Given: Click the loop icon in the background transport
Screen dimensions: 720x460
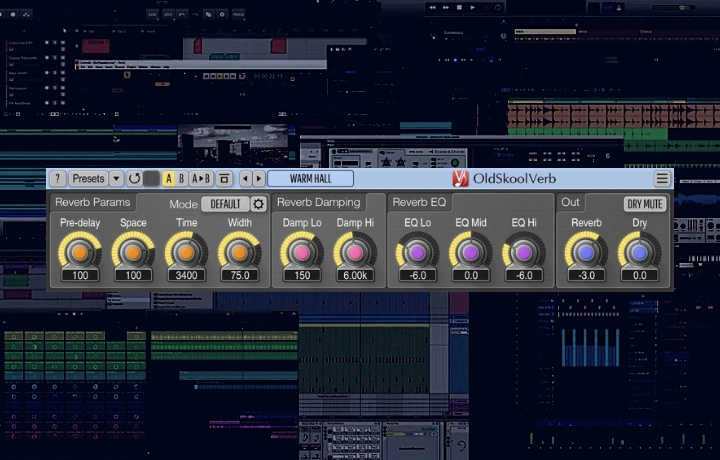Looking at the screenshot, I should pyautogui.click(x=498, y=7).
